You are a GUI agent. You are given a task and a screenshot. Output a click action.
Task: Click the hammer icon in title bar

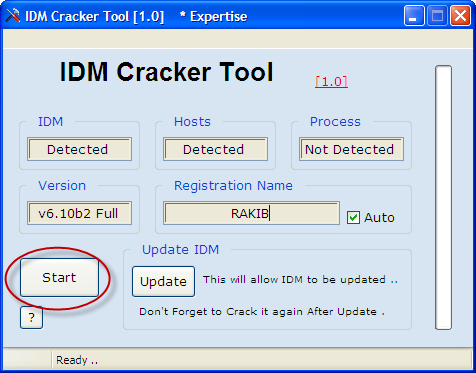(x=13, y=16)
